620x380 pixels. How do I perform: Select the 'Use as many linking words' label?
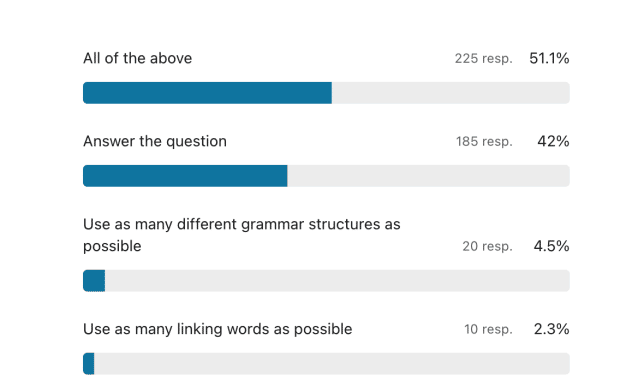217,329
